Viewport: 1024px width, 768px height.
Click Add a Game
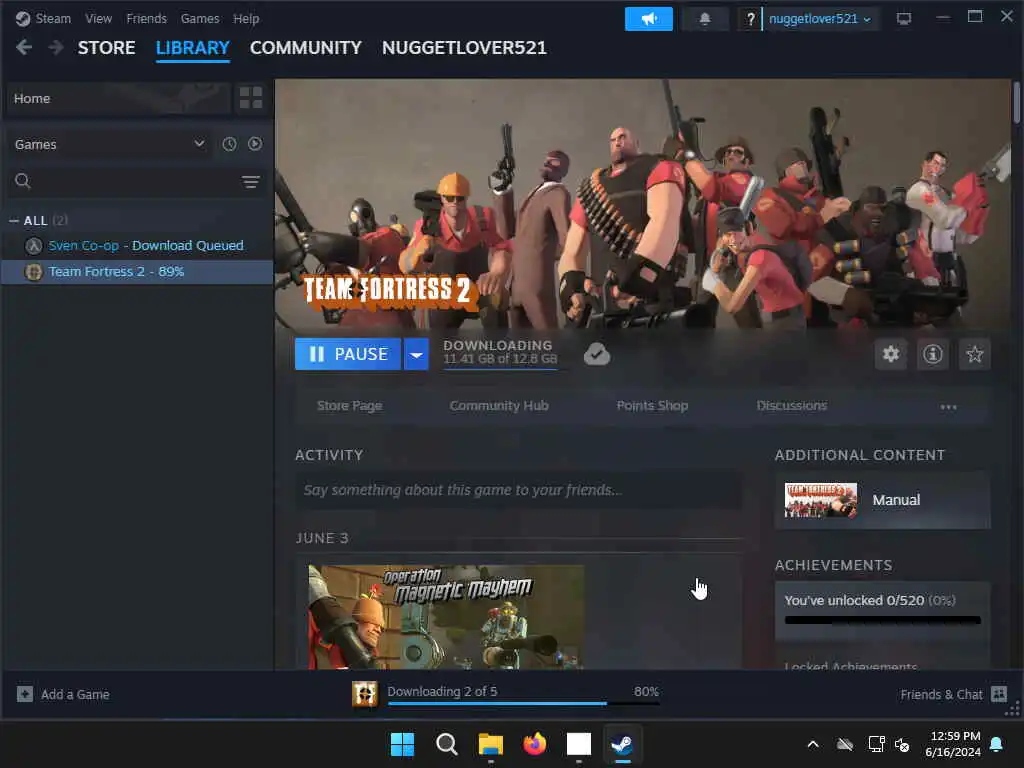point(75,694)
